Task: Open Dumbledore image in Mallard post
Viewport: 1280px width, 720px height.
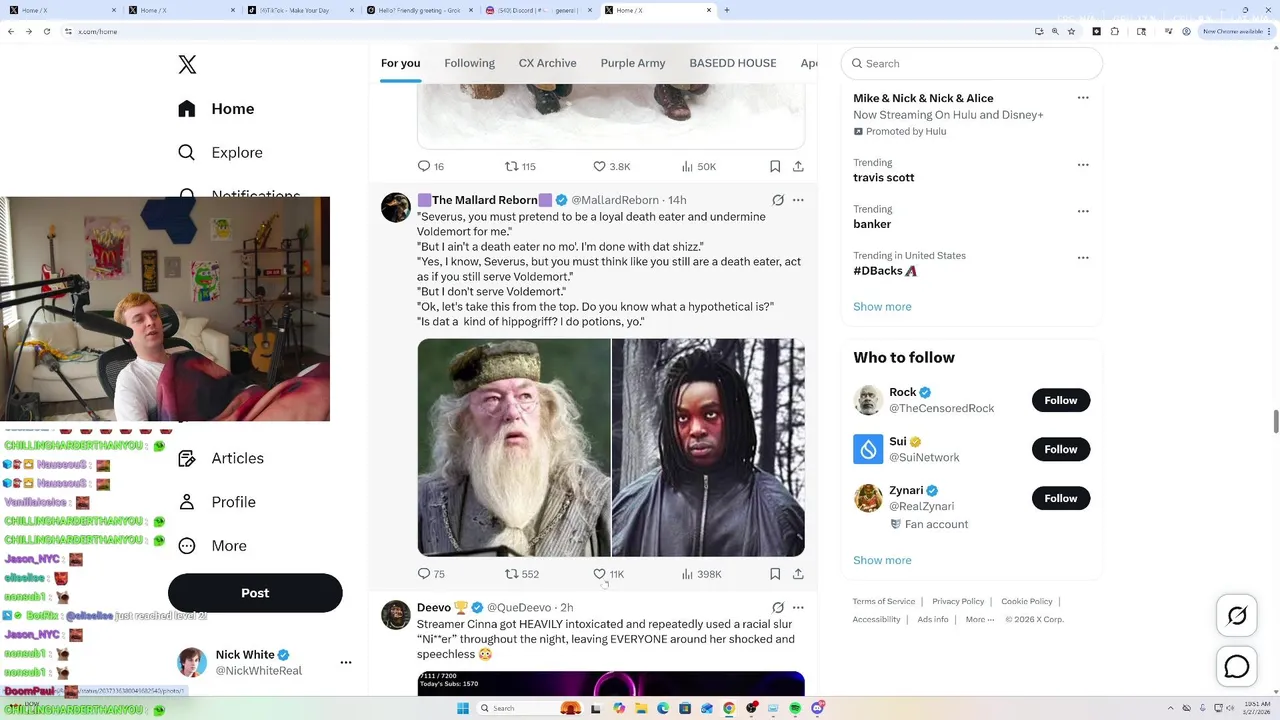Action: click(x=514, y=447)
